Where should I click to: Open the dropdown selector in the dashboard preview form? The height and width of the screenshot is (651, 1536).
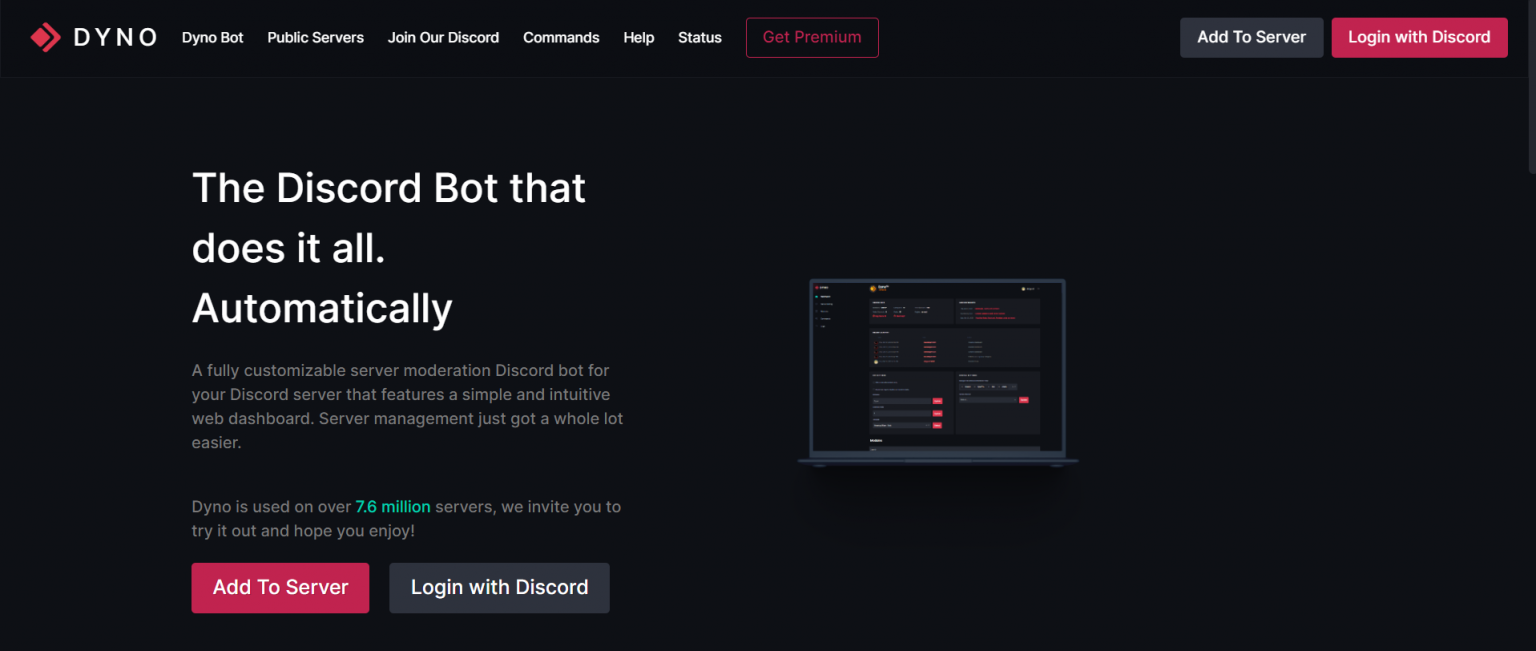coord(901,425)
